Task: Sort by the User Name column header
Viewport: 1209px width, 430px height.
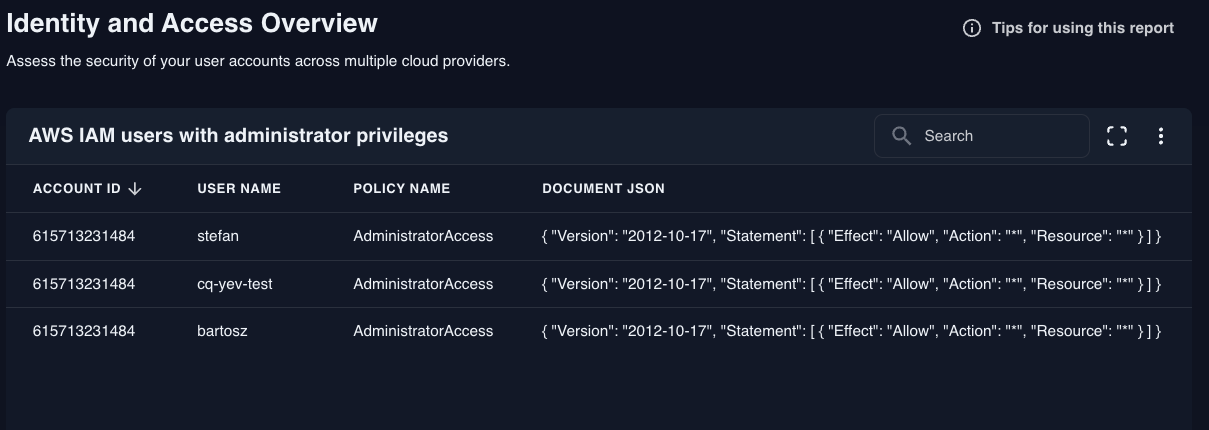Action: pos(239,188)
